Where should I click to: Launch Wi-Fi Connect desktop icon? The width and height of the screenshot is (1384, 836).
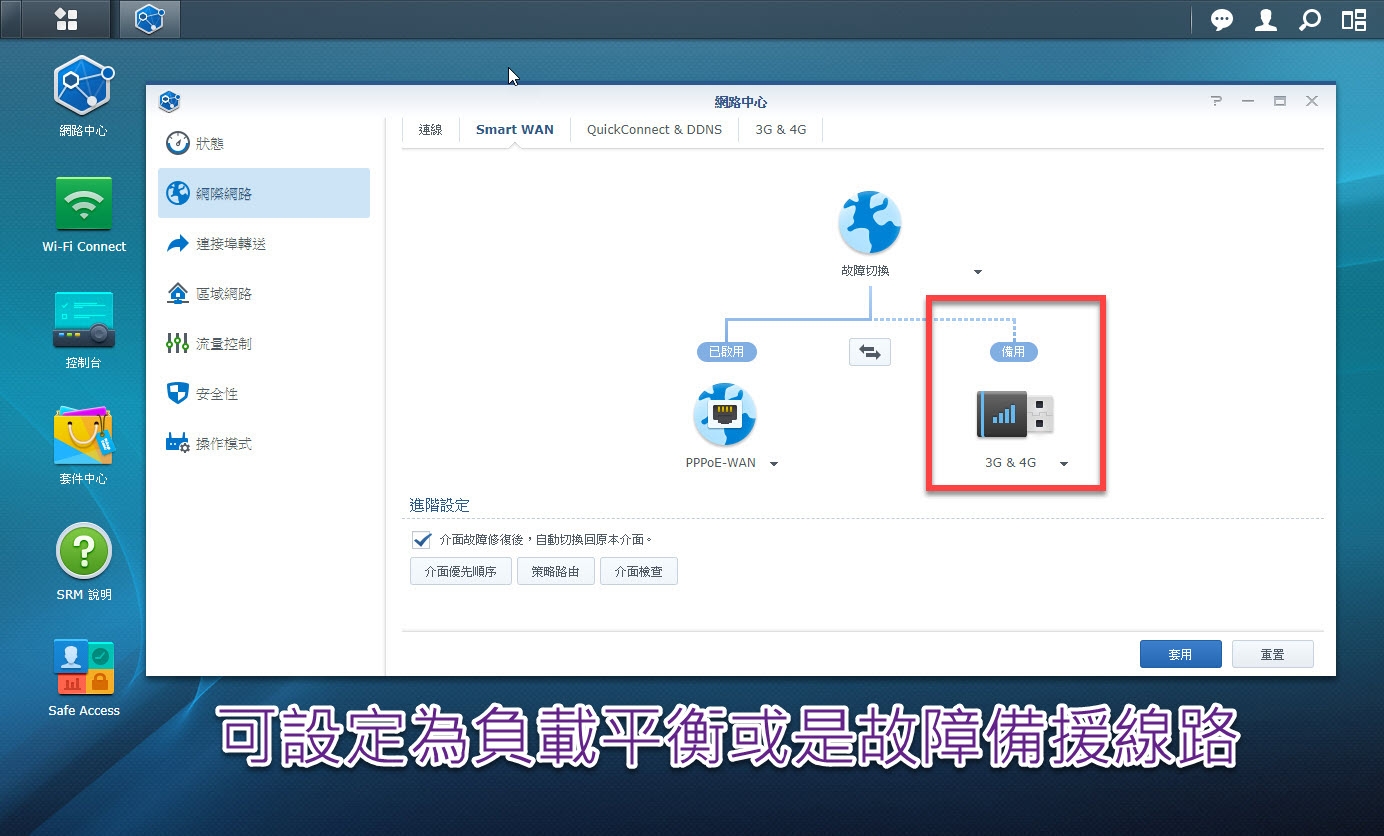(x=84, y=214)
